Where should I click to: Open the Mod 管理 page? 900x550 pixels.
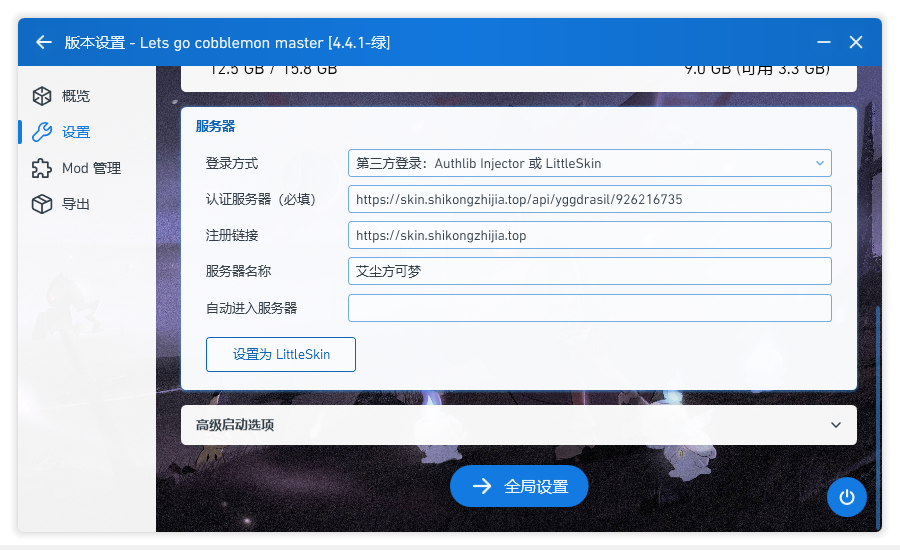coord(91,168)
